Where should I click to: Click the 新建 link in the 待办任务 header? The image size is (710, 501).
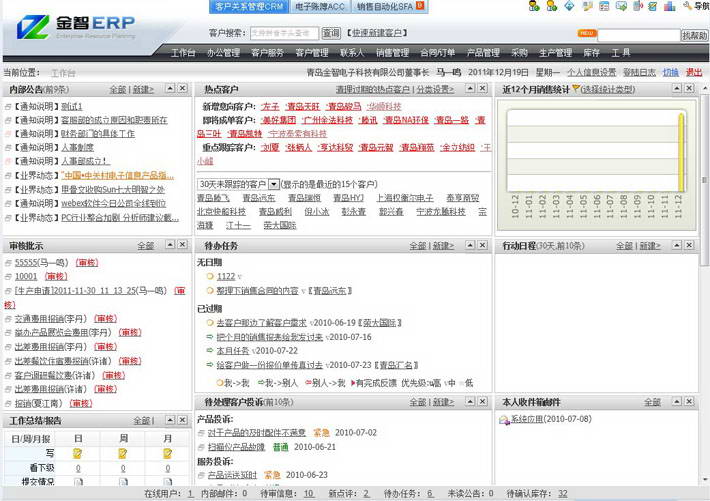coord(443,246)
